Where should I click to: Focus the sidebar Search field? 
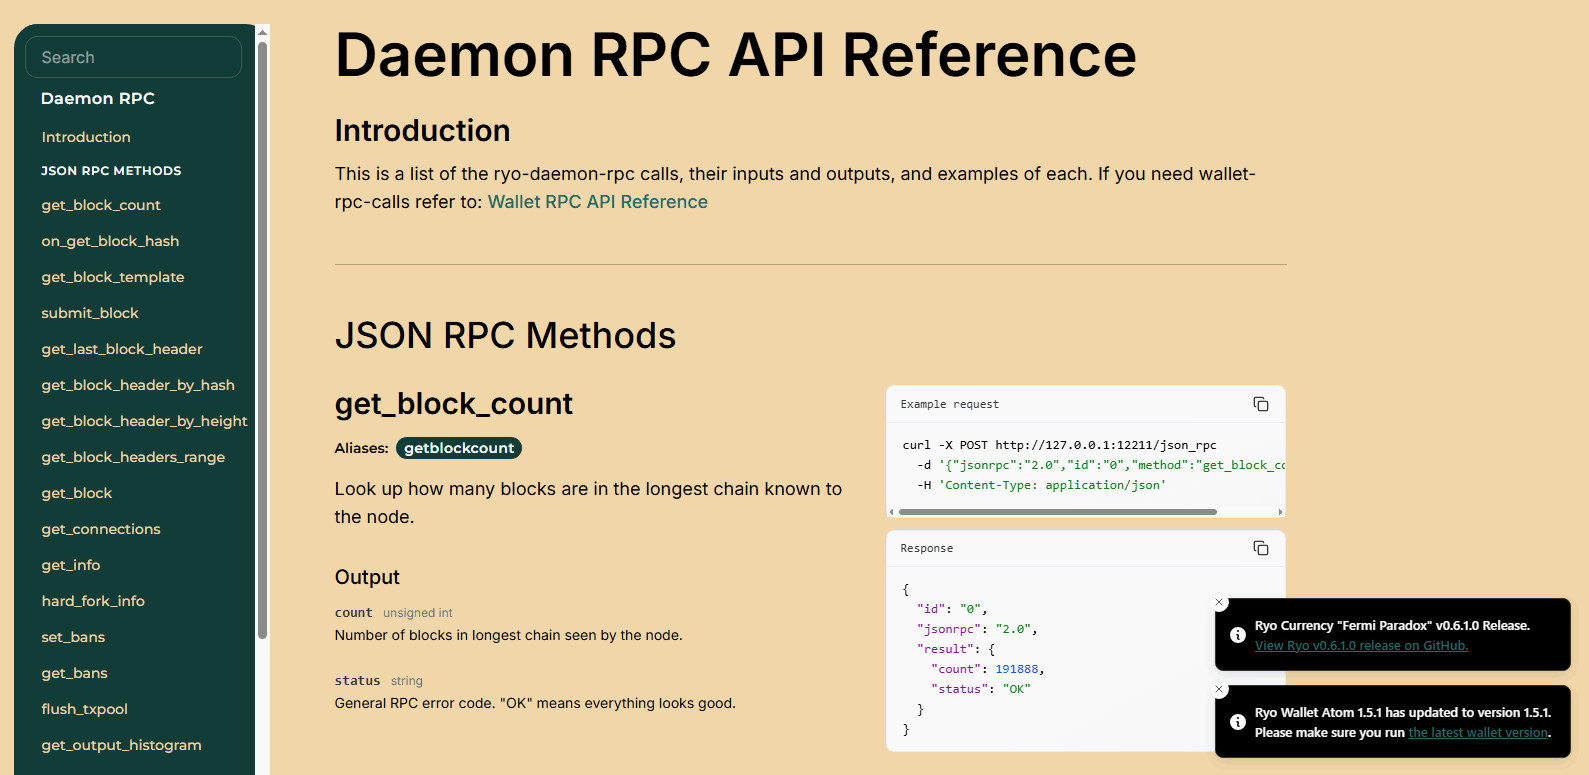coord(134,57)
